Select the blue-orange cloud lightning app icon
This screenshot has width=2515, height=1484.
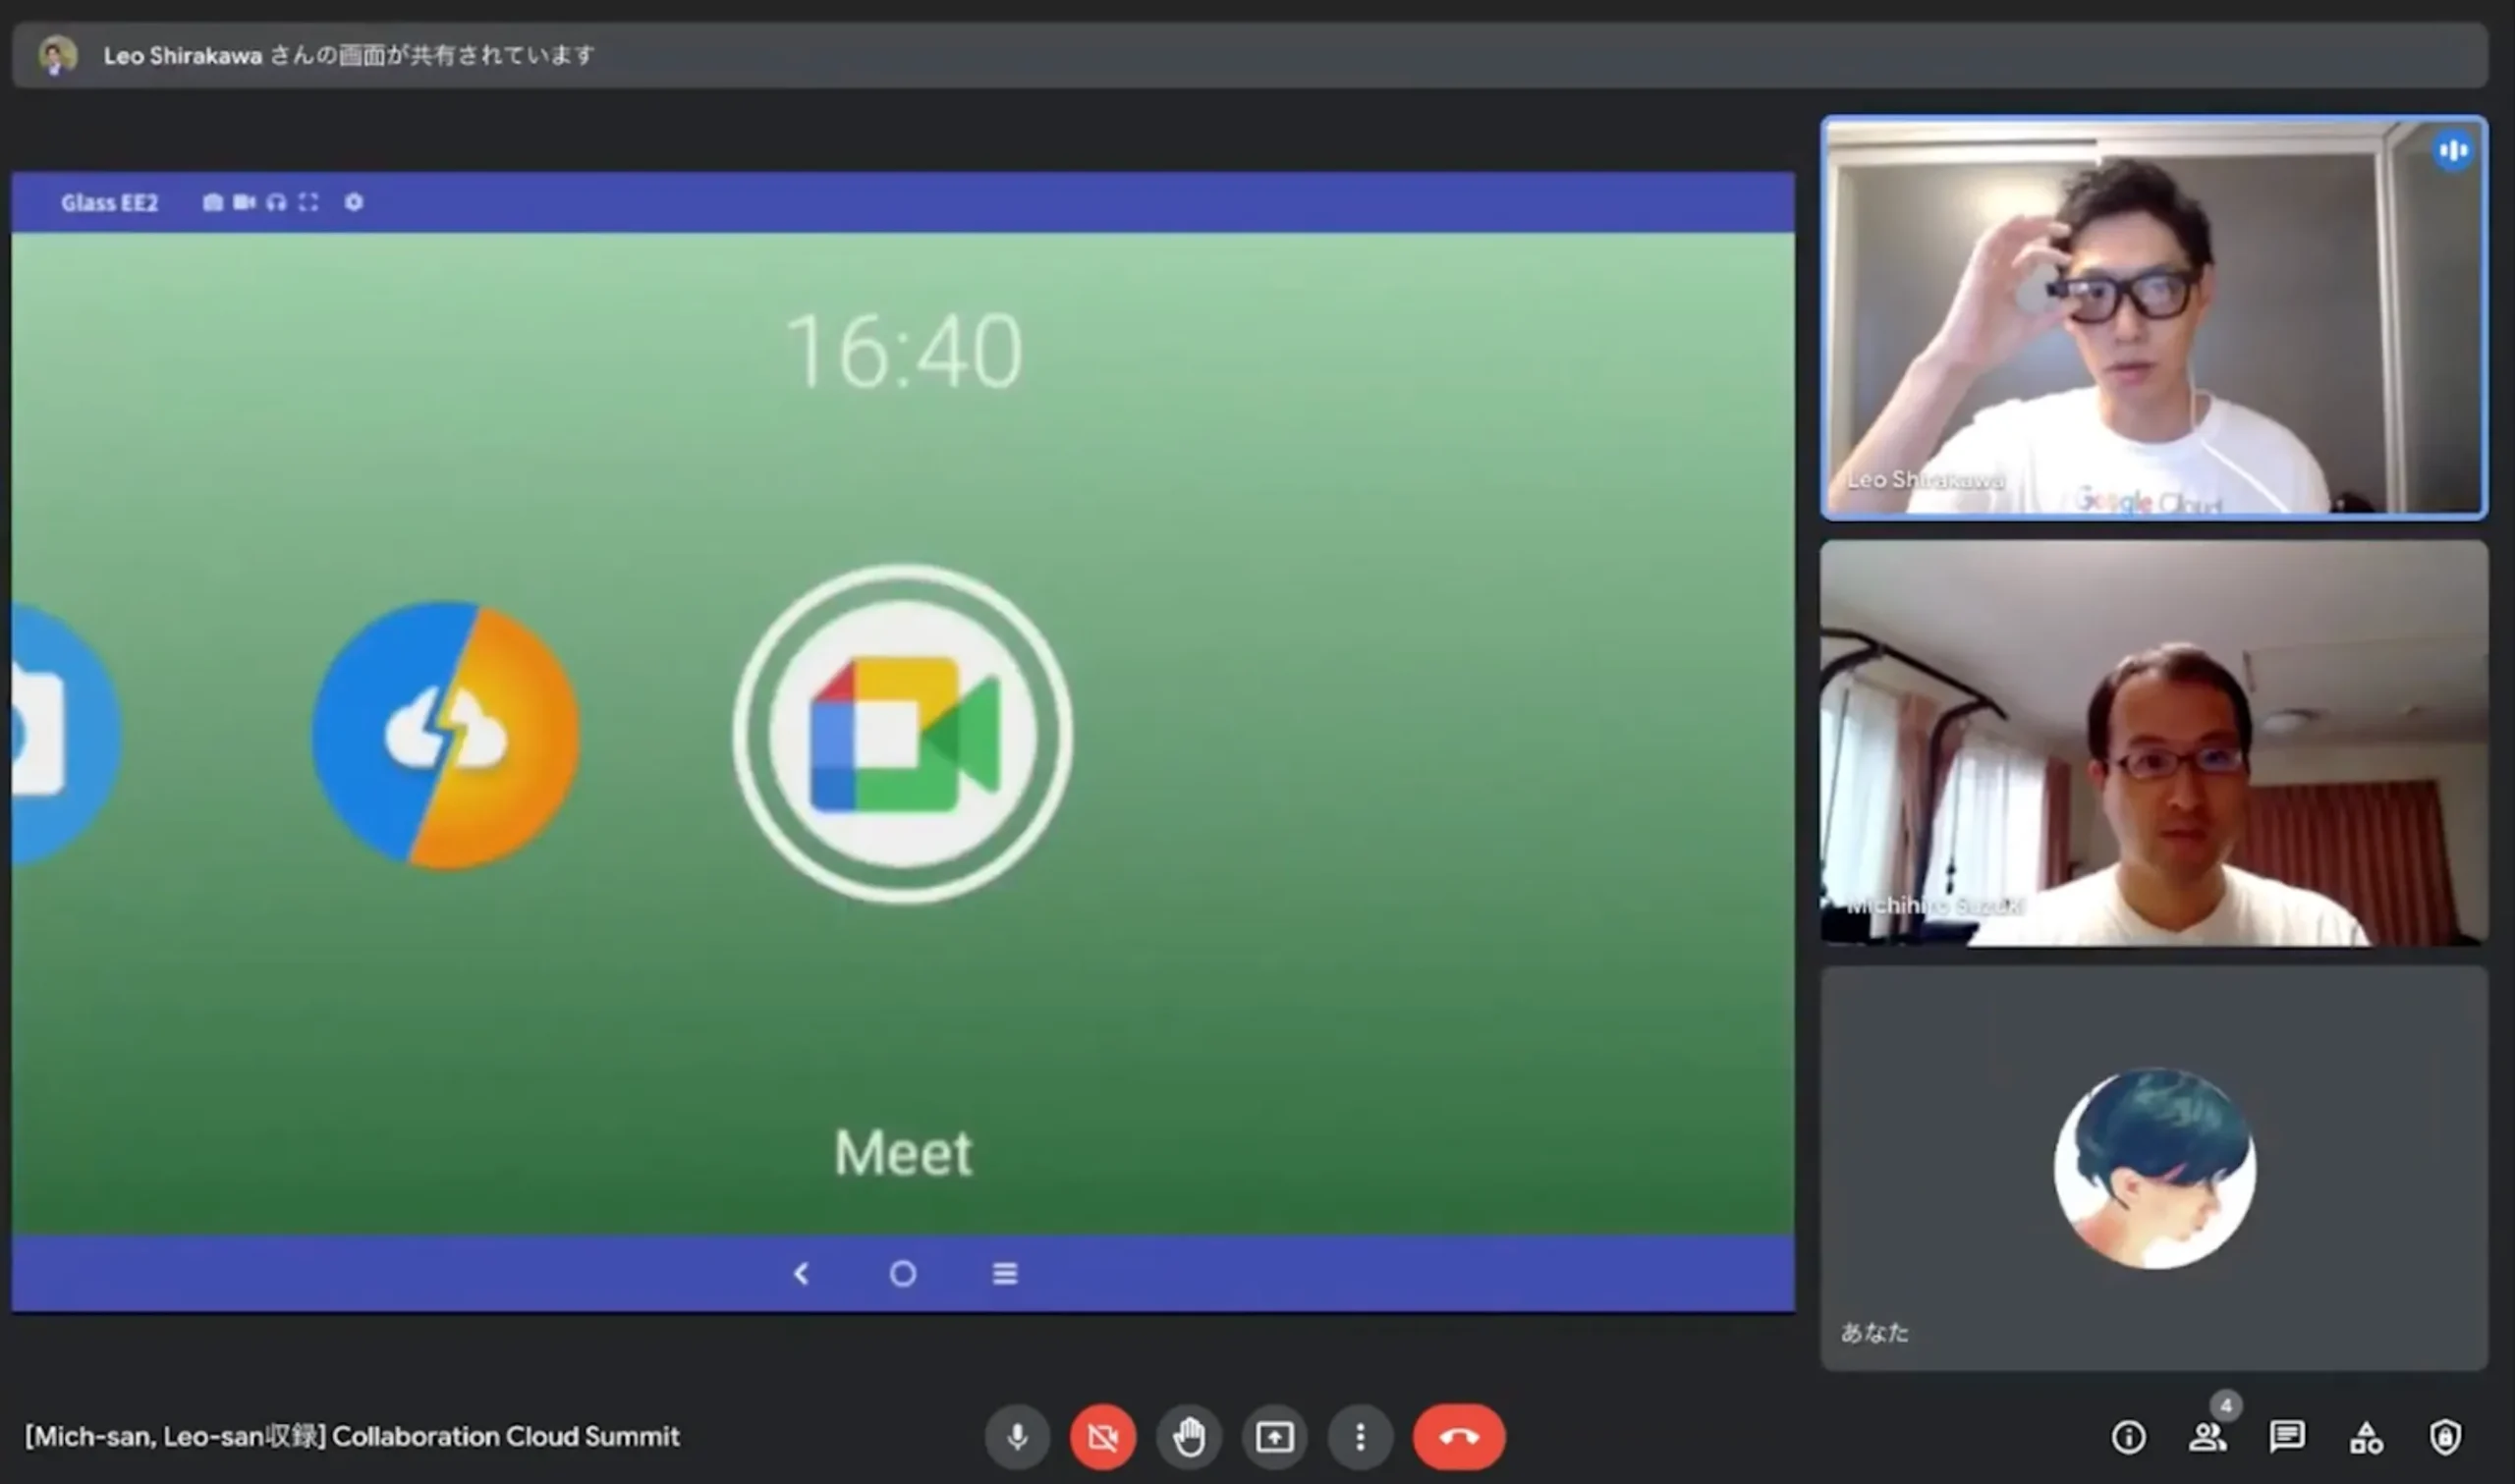(445, 735)
